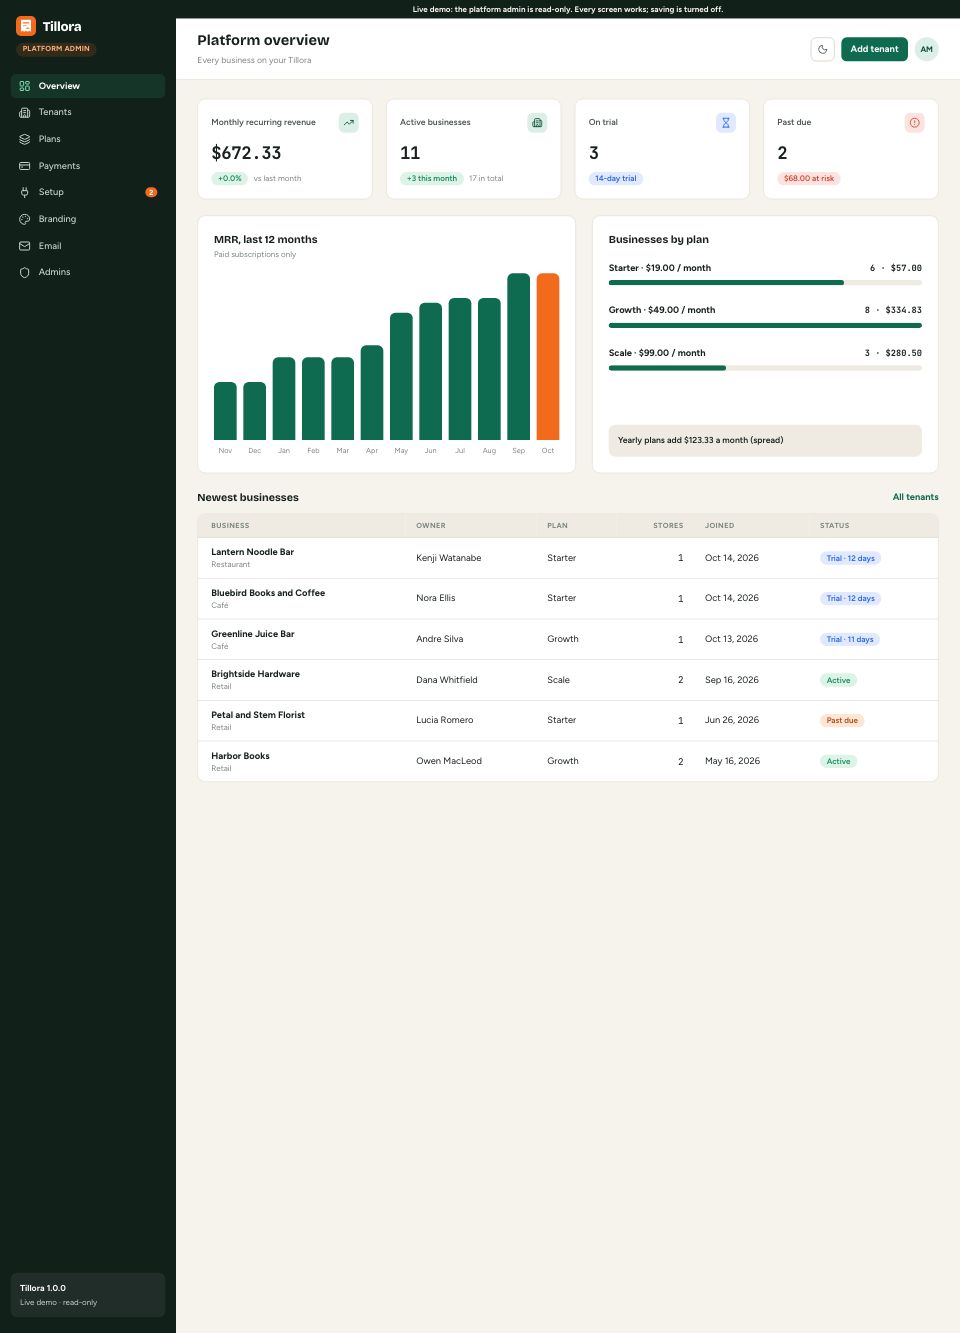
Task: Click the Jun 26, 2026 joined date
Action: (732, 720)
